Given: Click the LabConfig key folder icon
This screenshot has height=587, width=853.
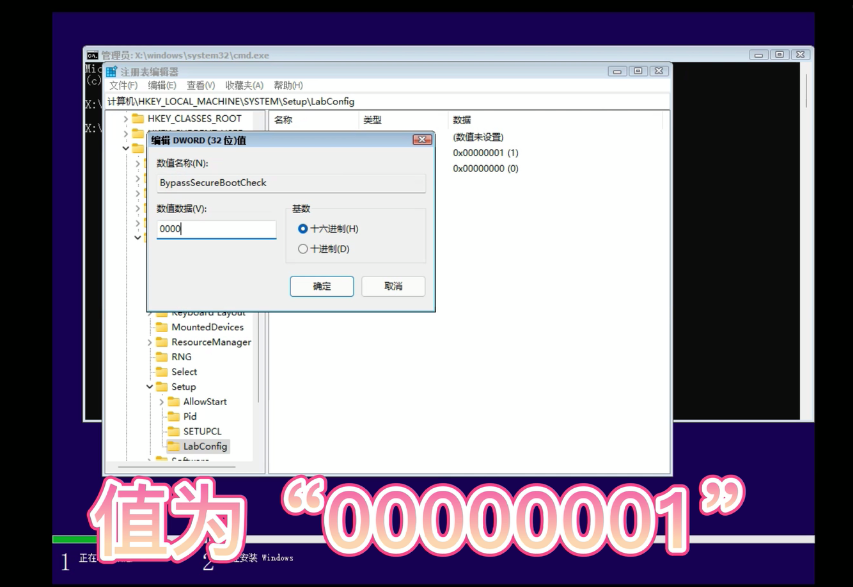Looking at the screenshot, I should [173, 445].
